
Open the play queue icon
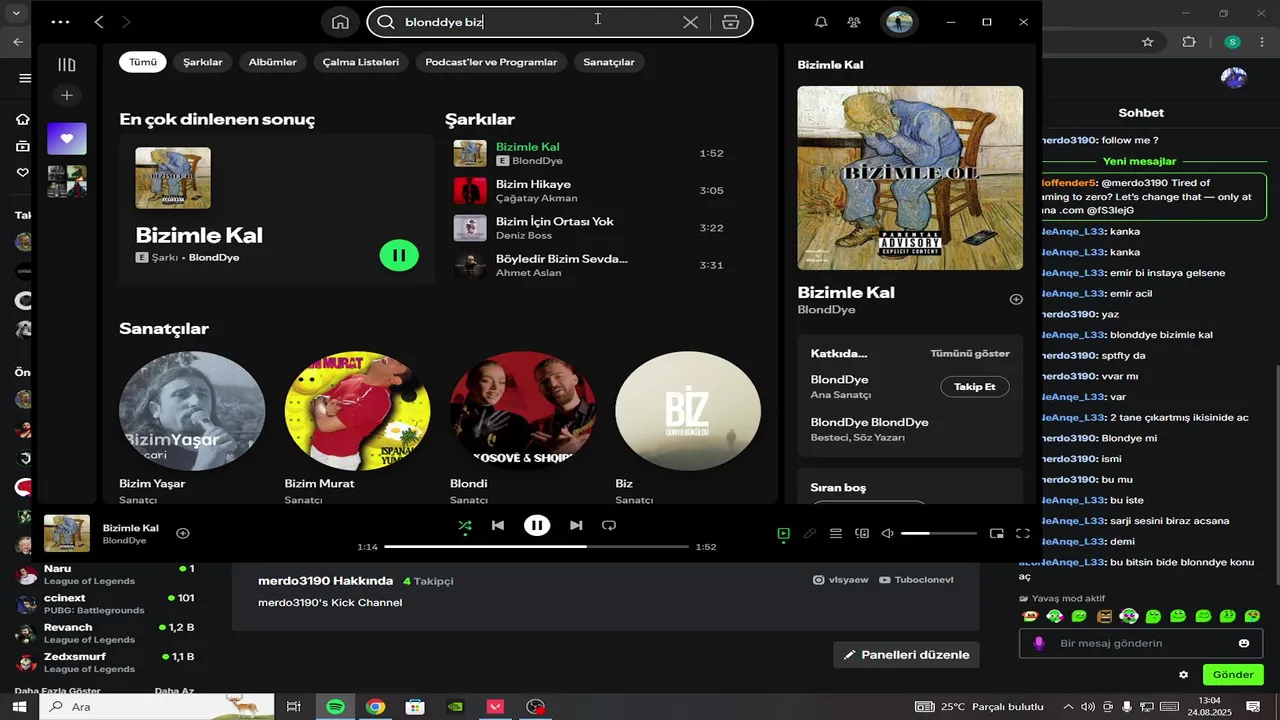pos(836,534)
